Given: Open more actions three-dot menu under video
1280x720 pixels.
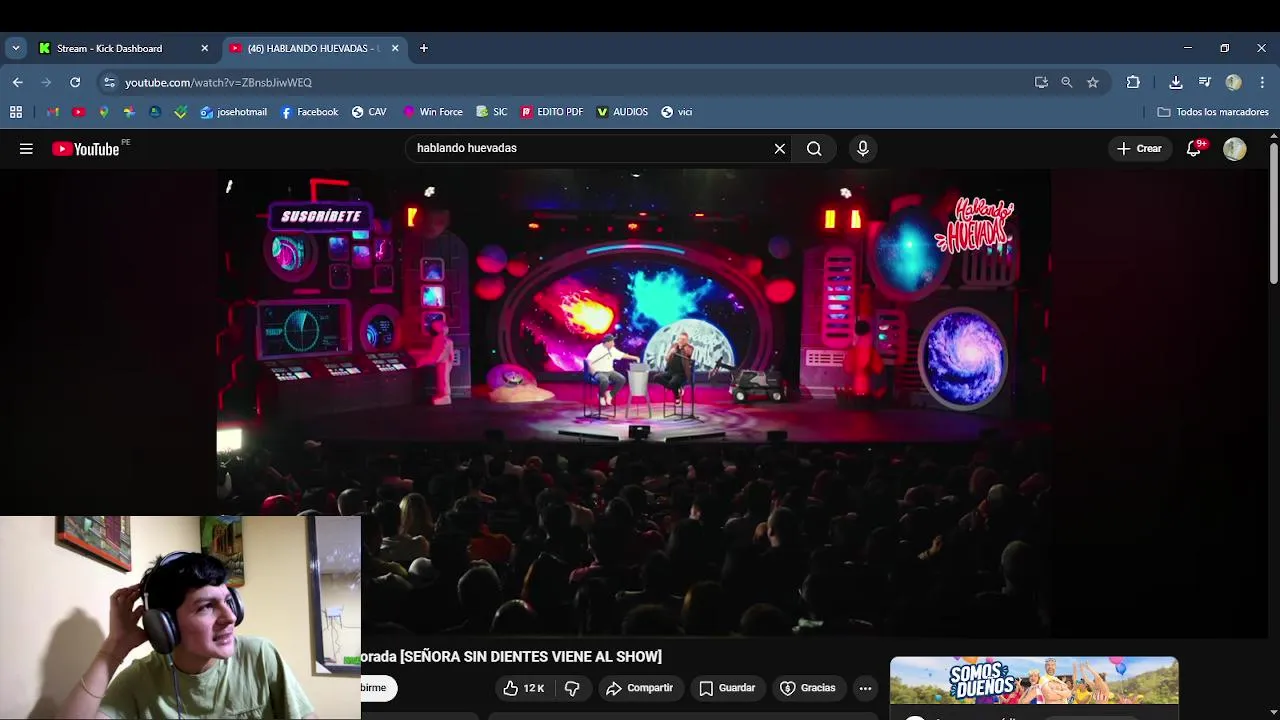Looking at the screenshot, I should click(x=865, y=688).
